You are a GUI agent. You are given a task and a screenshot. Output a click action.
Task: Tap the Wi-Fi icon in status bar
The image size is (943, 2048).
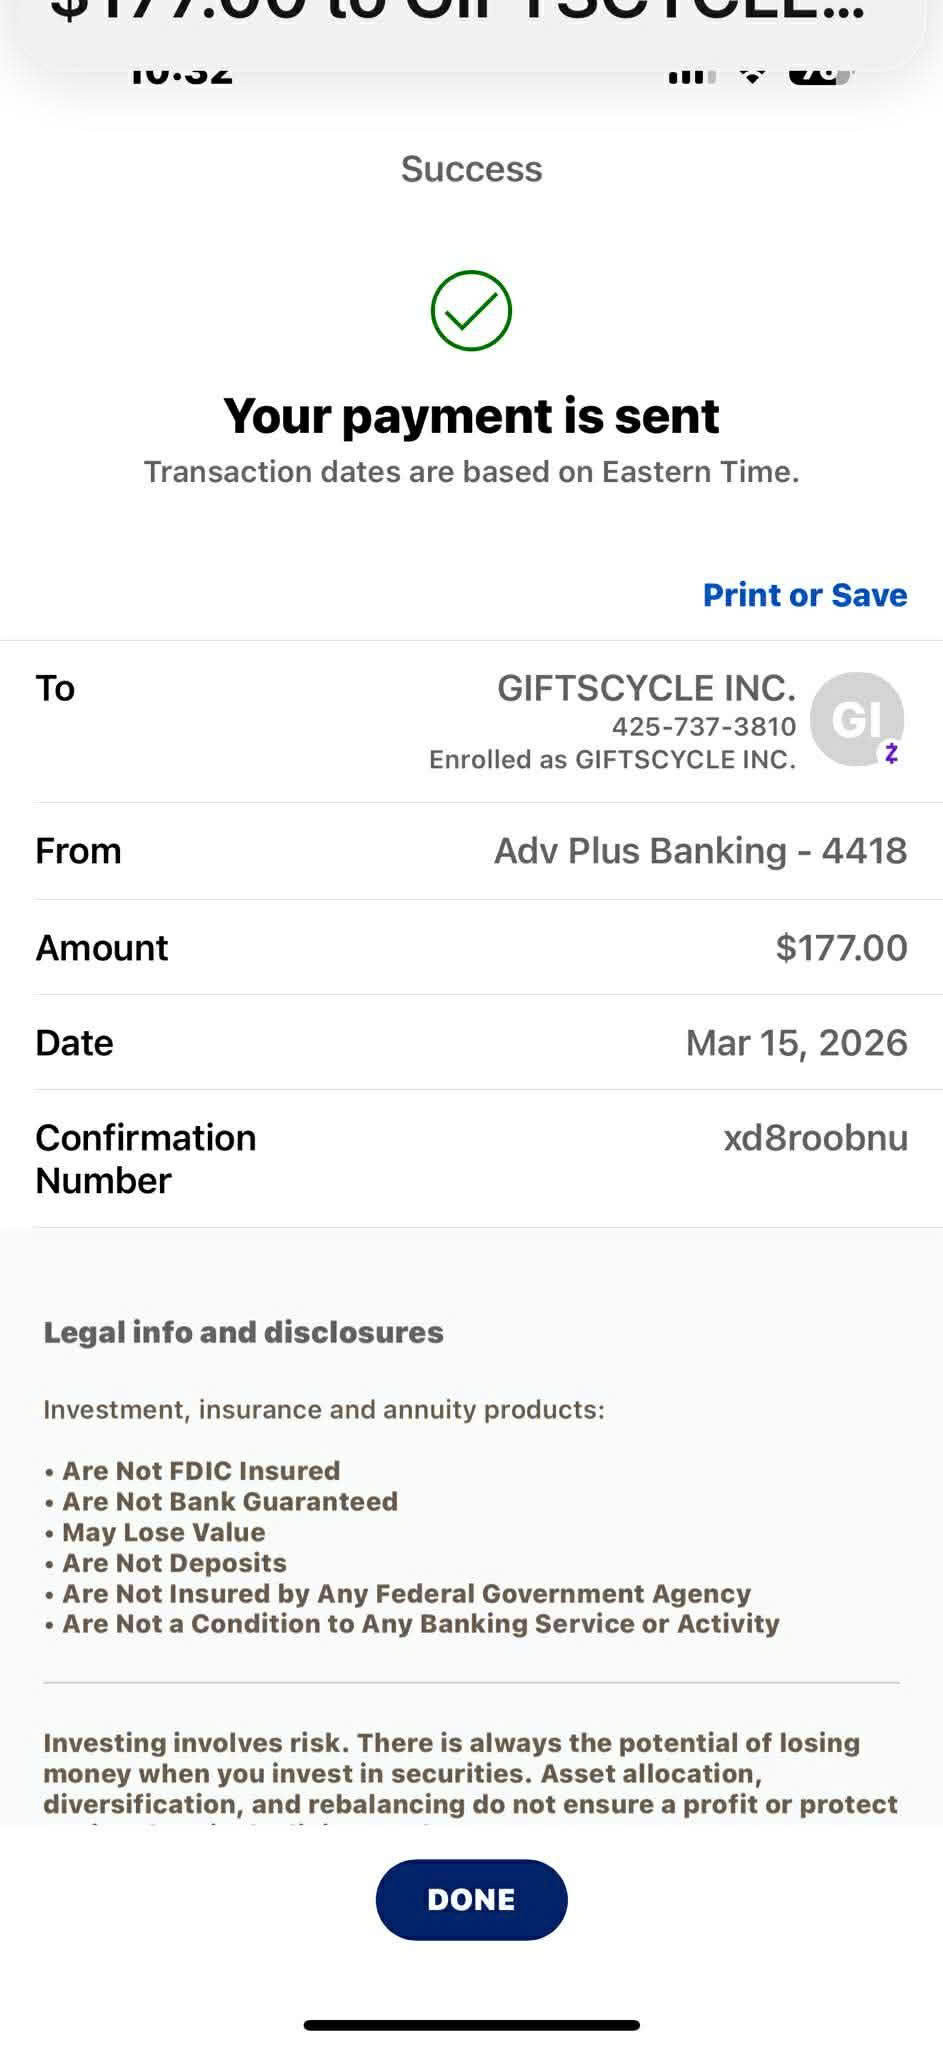tap(753, 75)
